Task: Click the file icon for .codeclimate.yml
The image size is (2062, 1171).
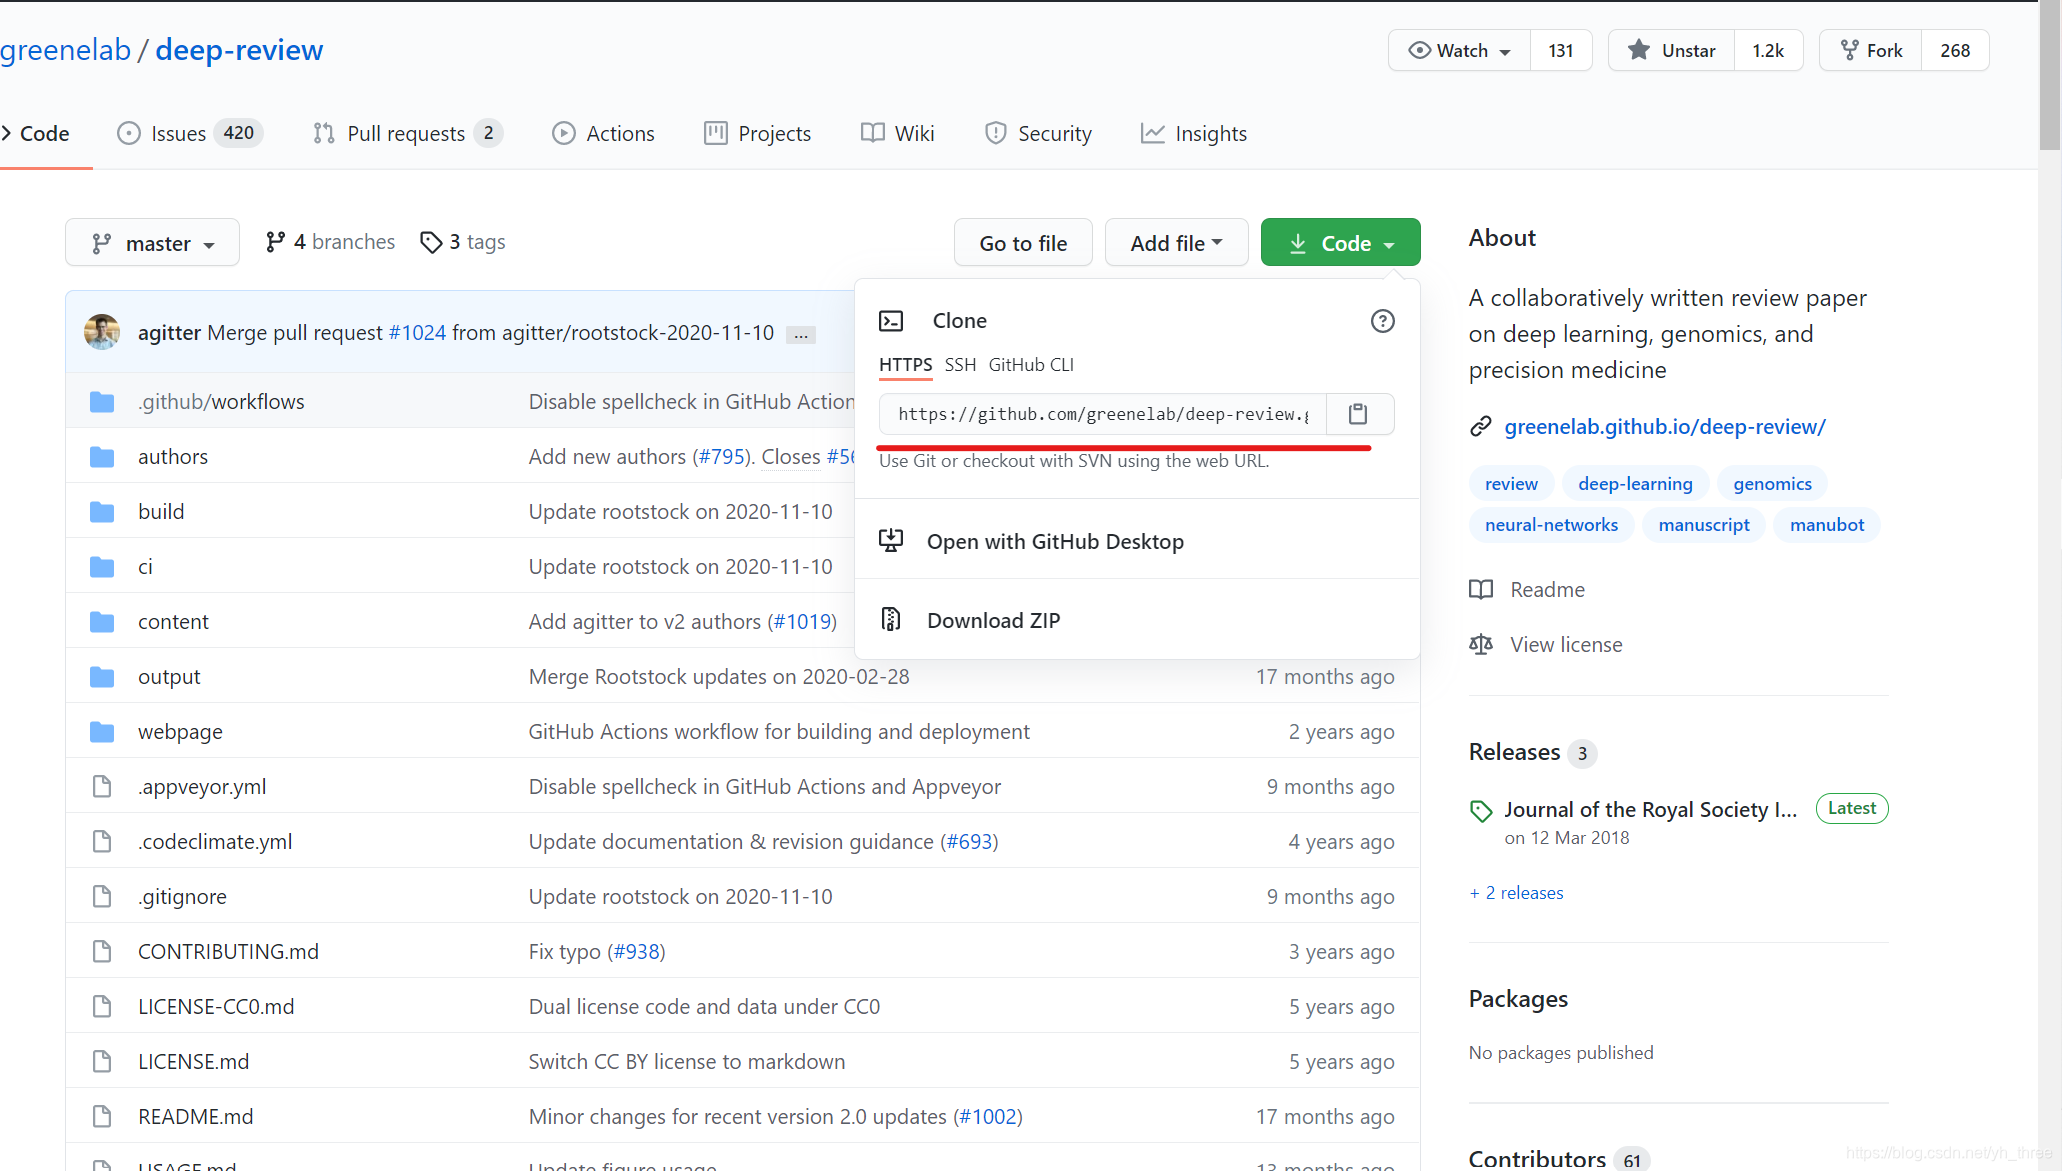Action: coord(102,842)
